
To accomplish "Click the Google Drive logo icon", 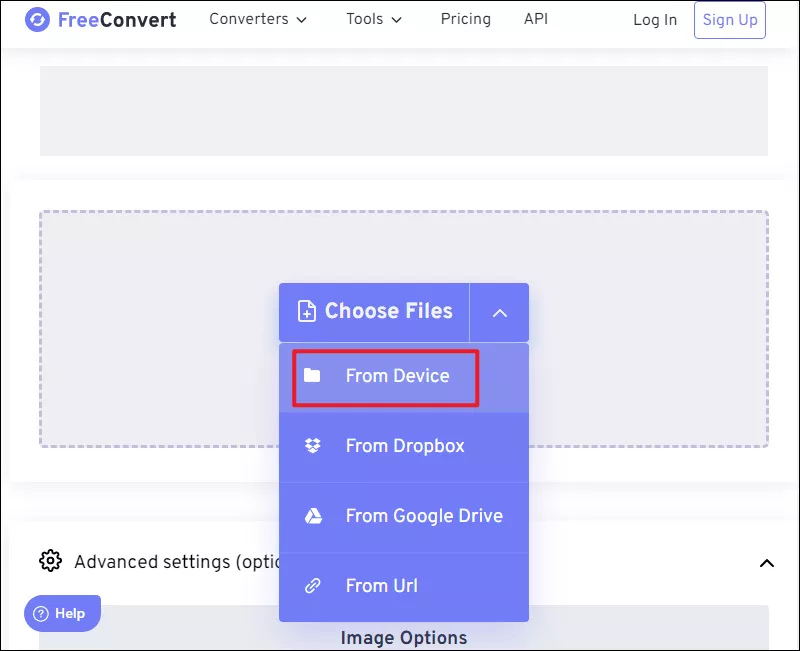I will (x=313, y=516).
